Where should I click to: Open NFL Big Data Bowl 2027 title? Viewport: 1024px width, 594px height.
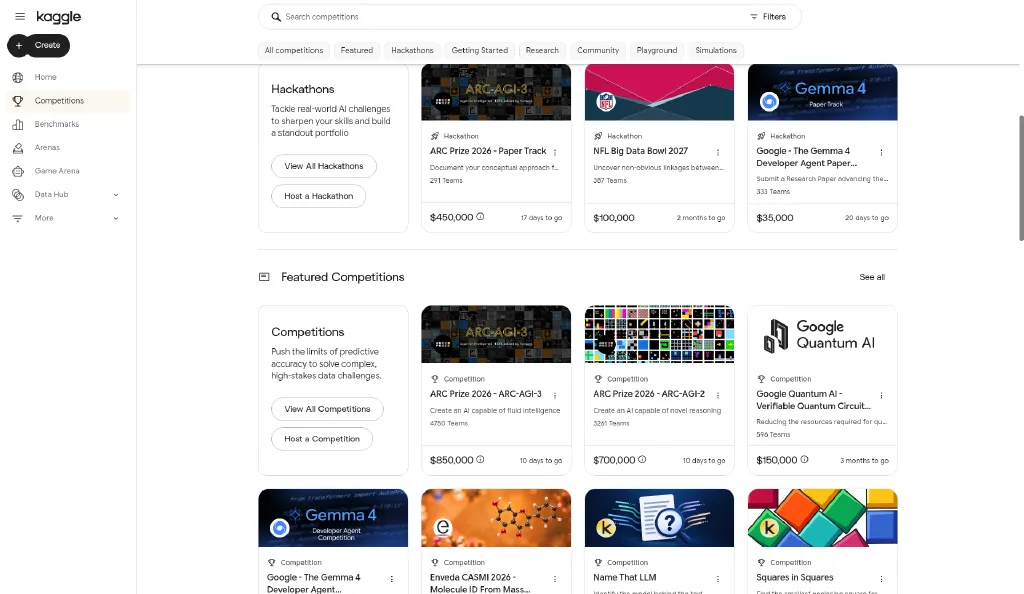coord(640,151)
